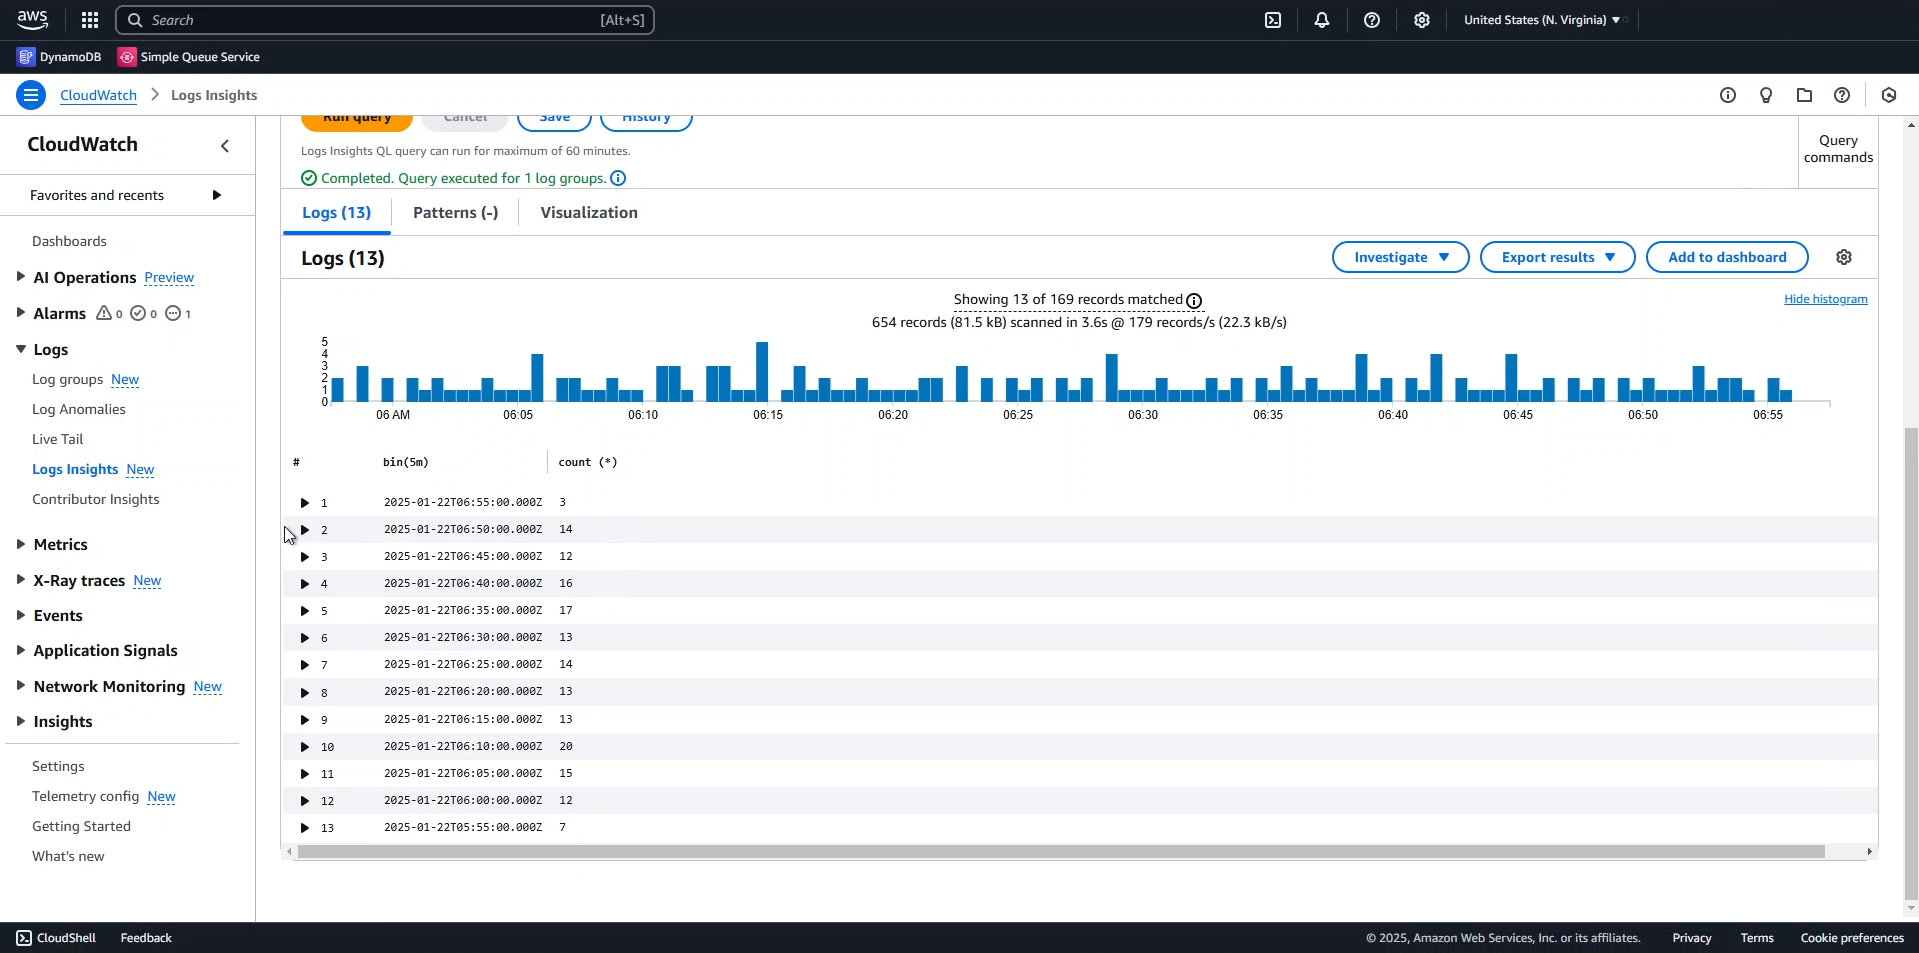
Task: Open the region selector dropdown
Action: (1541, 20)
